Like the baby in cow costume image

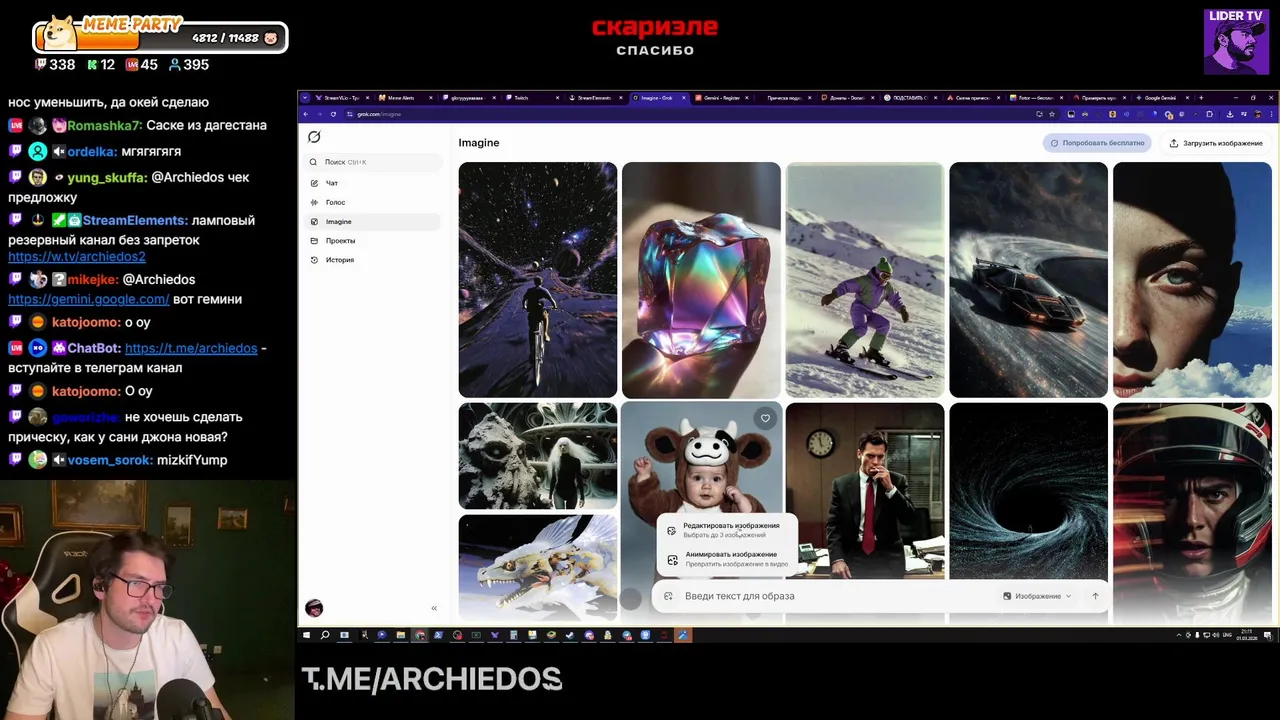point(765,419)
